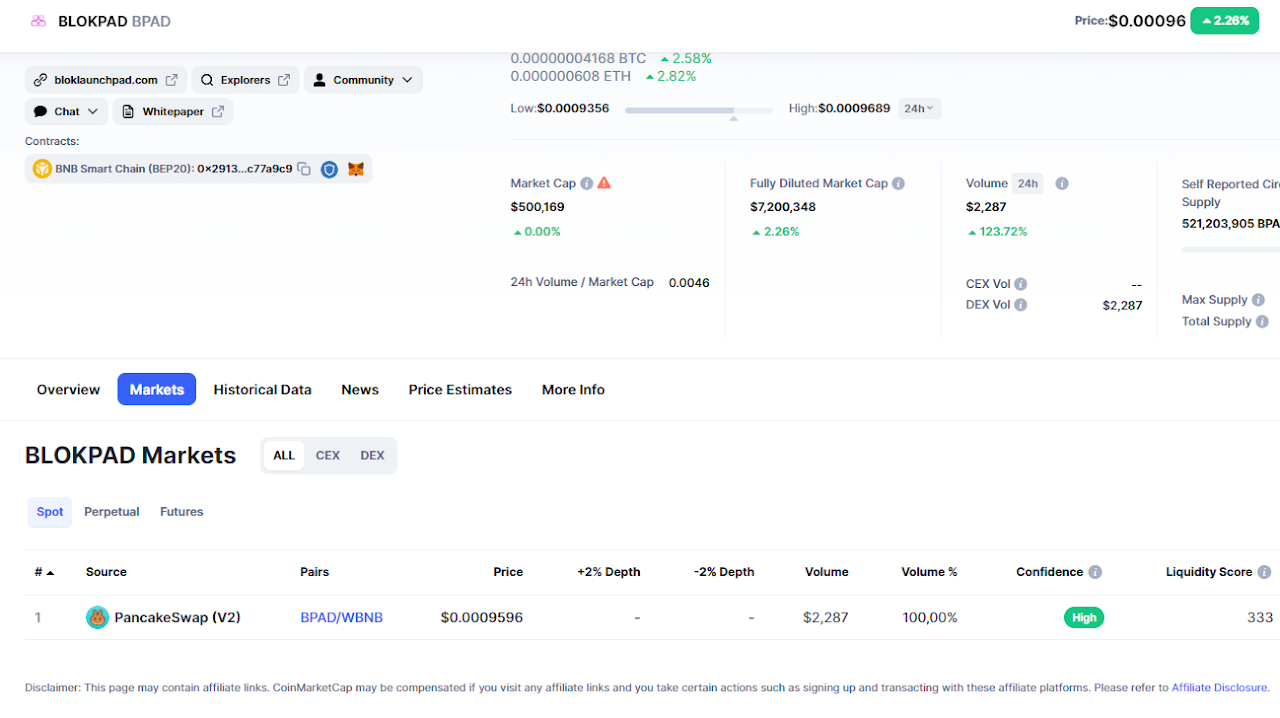Click the Total Supply info icon
This screenshot has height=718, width=1280.
[1262, 322]
